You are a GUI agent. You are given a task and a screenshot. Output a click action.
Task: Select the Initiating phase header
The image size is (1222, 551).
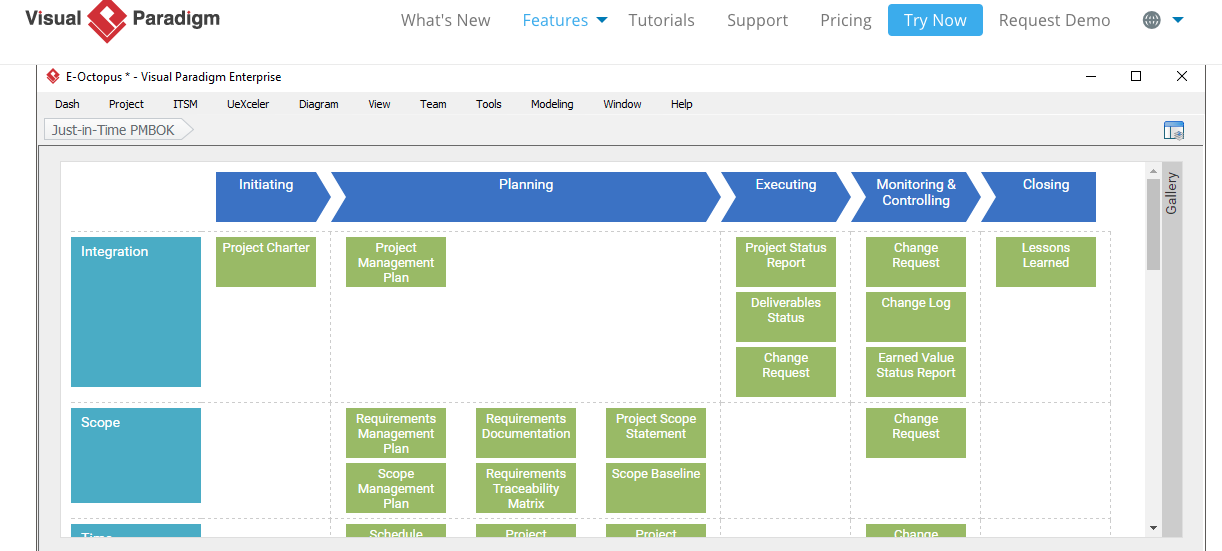tap(273, 197)
